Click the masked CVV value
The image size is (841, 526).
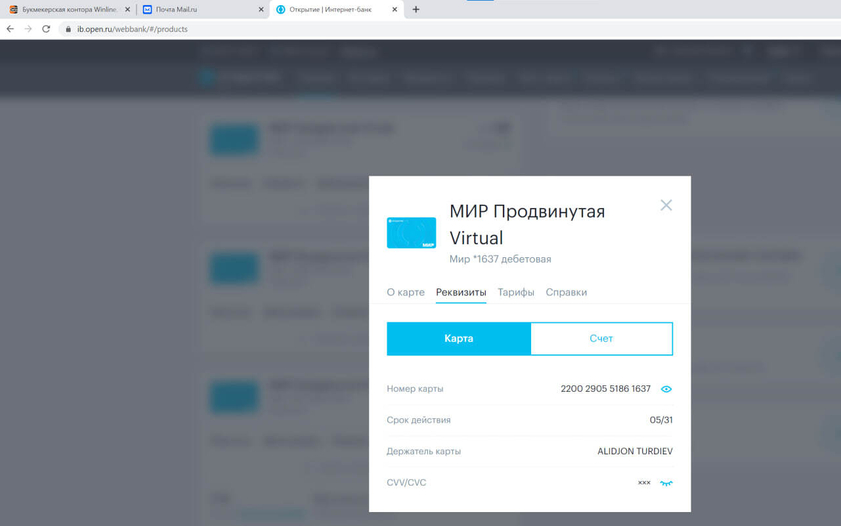point(644,483)
